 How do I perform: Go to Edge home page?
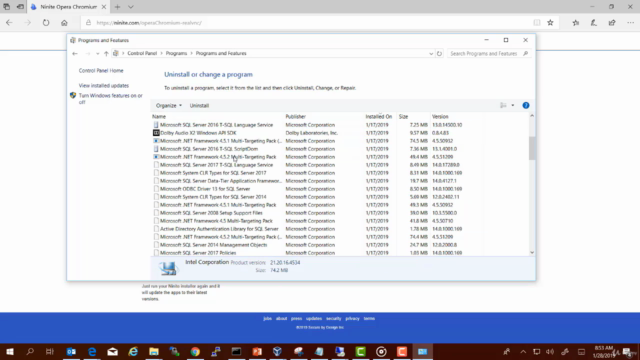tap(64, 23)
